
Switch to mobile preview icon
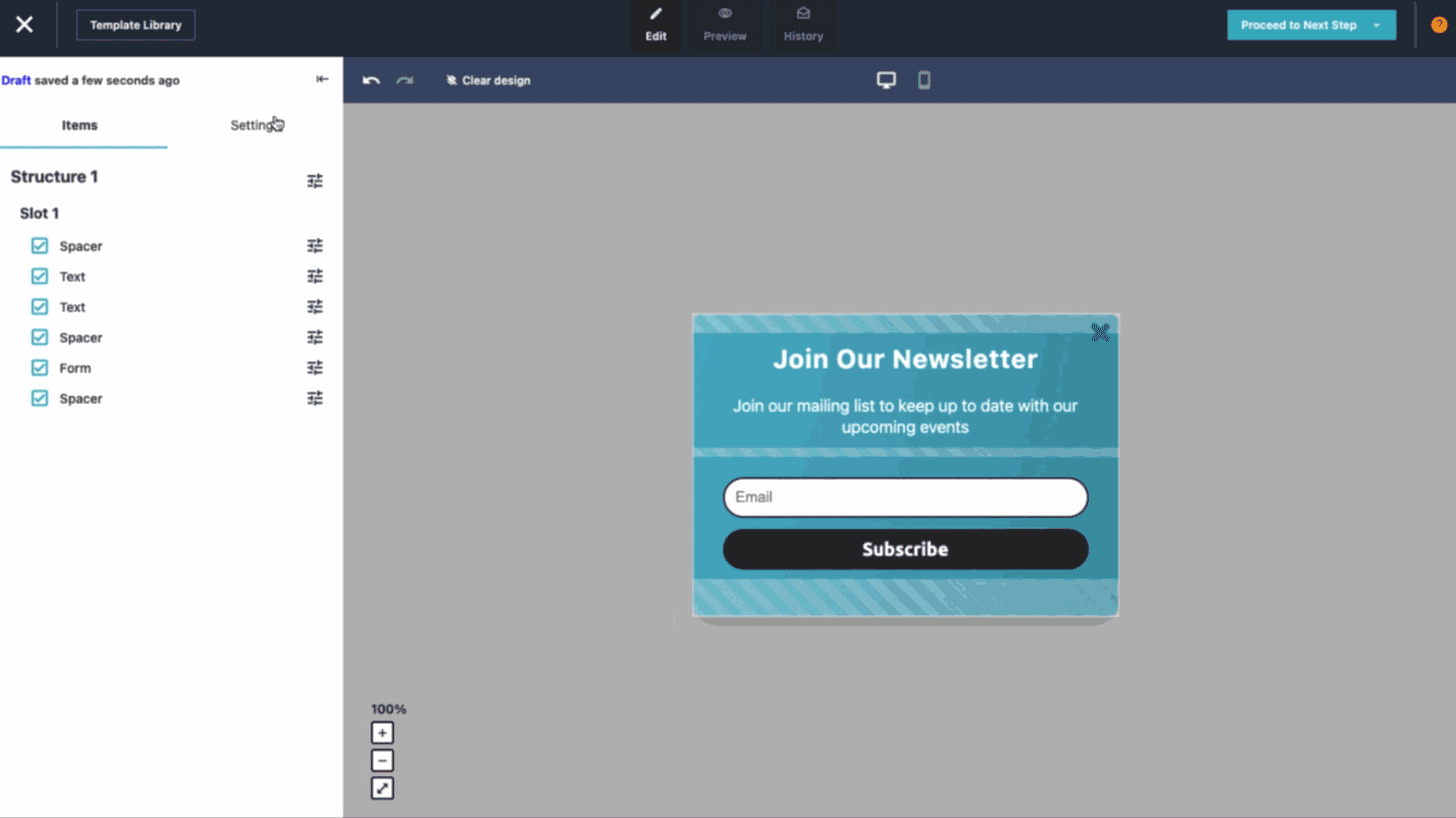coord(923,79)
